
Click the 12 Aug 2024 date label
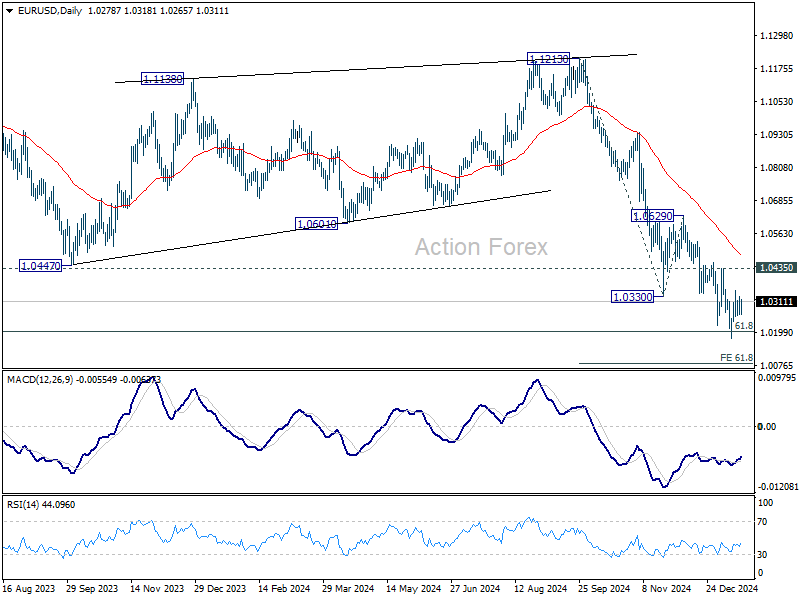540,588
